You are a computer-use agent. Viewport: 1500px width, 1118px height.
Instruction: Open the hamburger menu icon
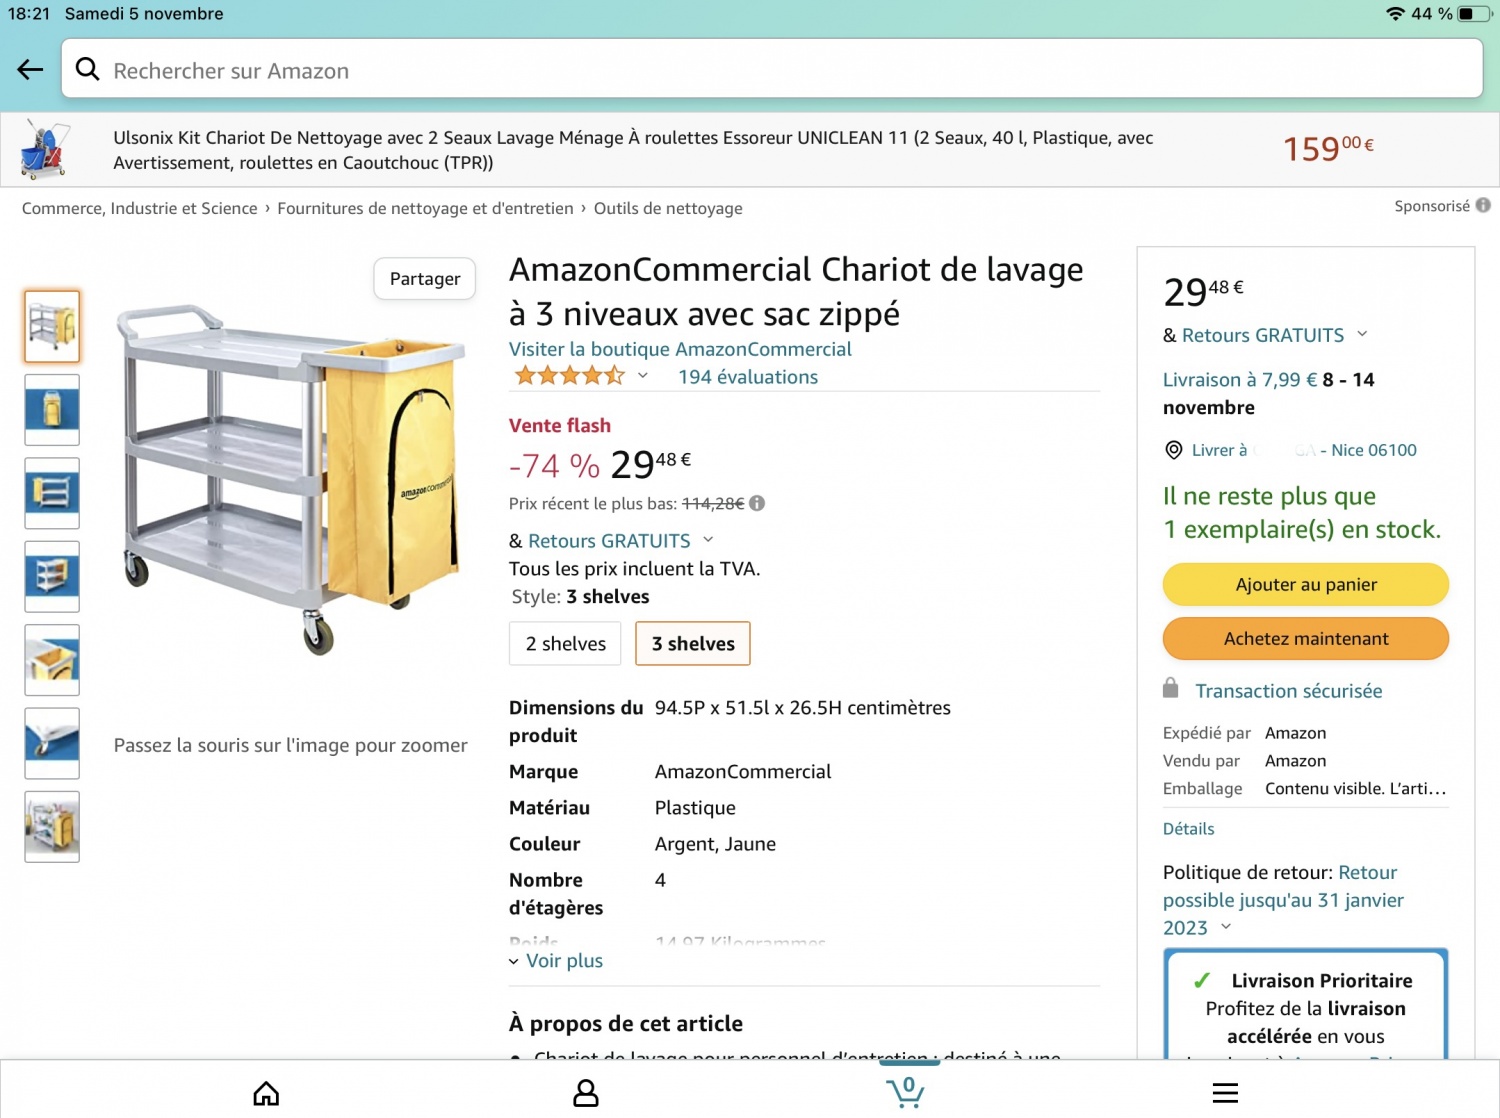(1225, 1093)
